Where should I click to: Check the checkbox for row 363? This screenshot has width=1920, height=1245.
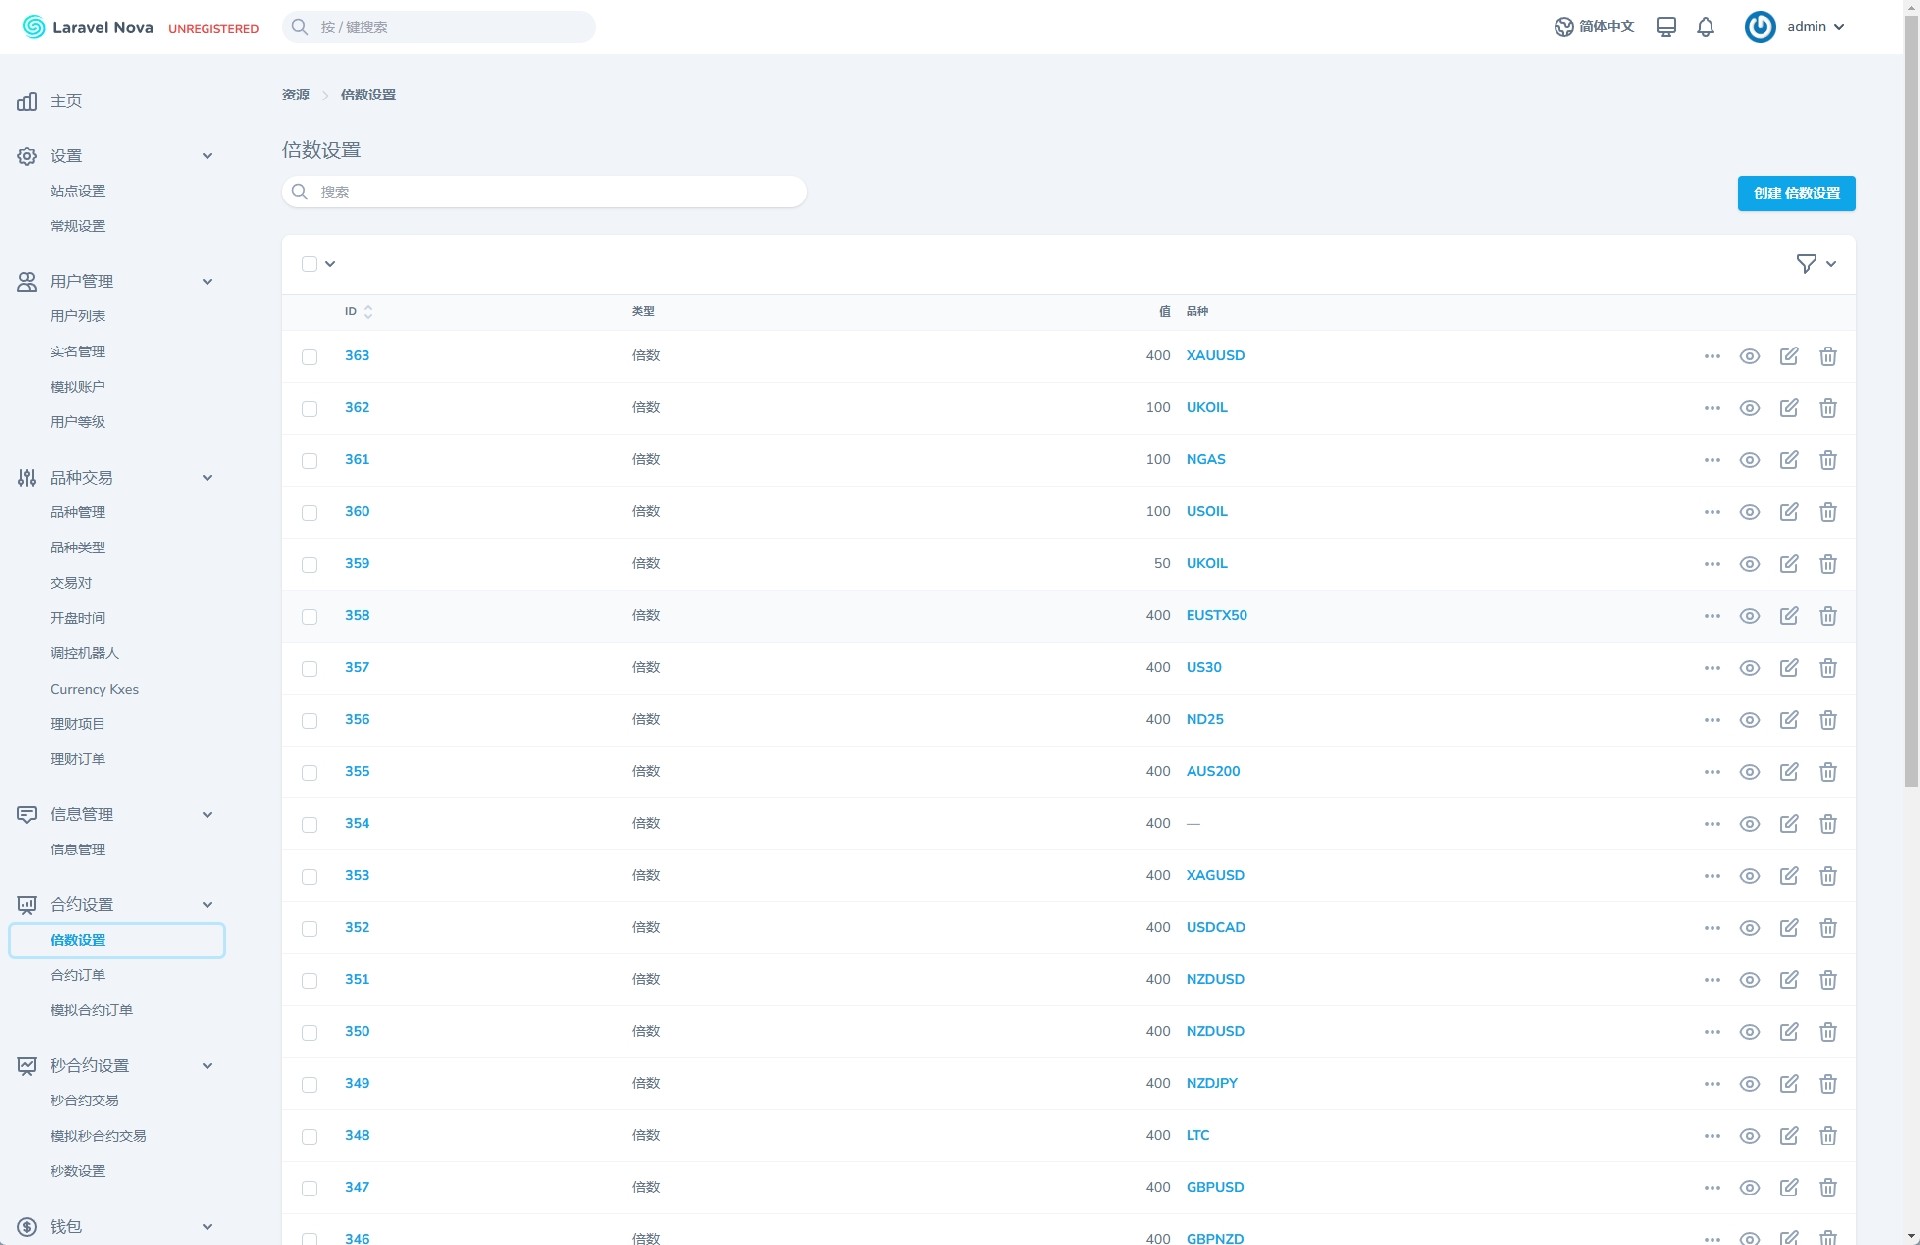click(x=309, y=357)
